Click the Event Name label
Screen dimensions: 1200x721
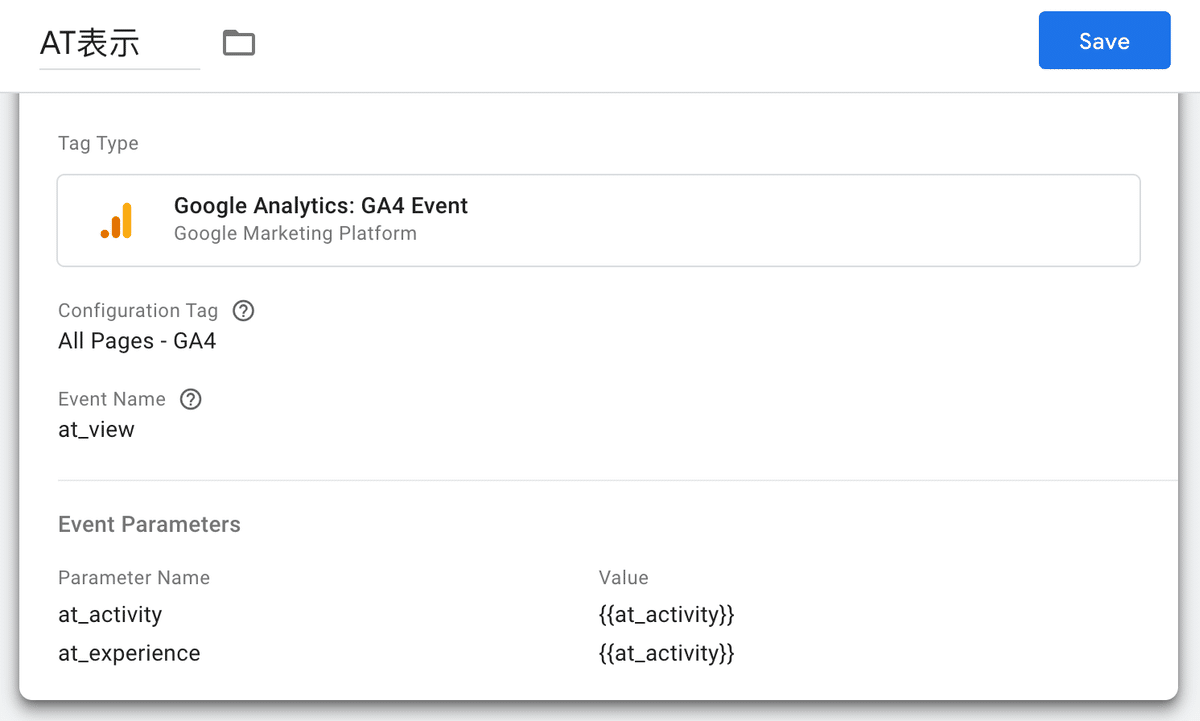pos(112,399)
